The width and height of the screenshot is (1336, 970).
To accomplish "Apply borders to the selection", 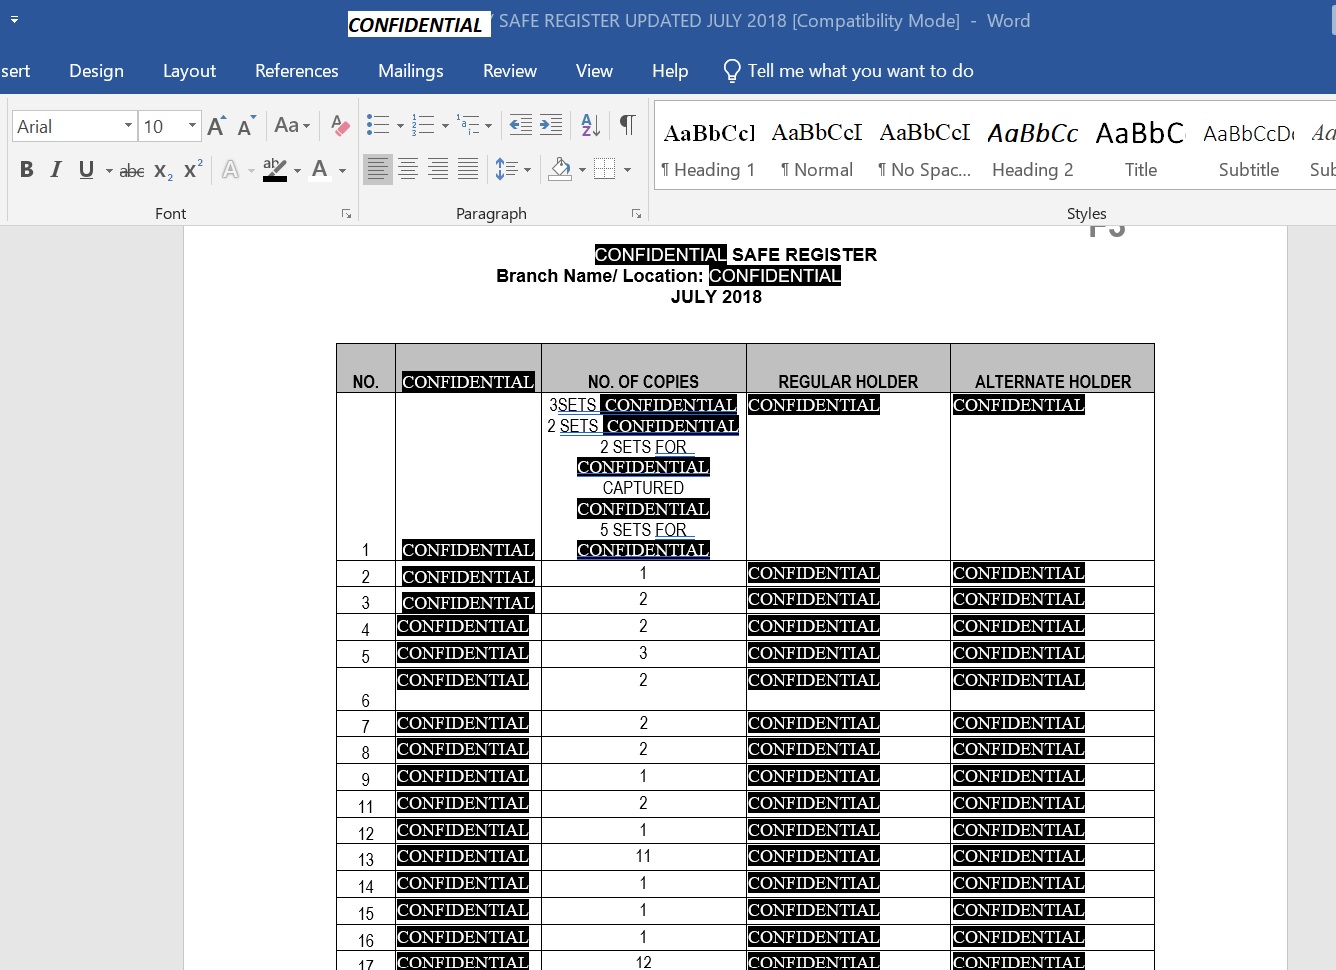I will pyautogui.click(x=604, y=169).
